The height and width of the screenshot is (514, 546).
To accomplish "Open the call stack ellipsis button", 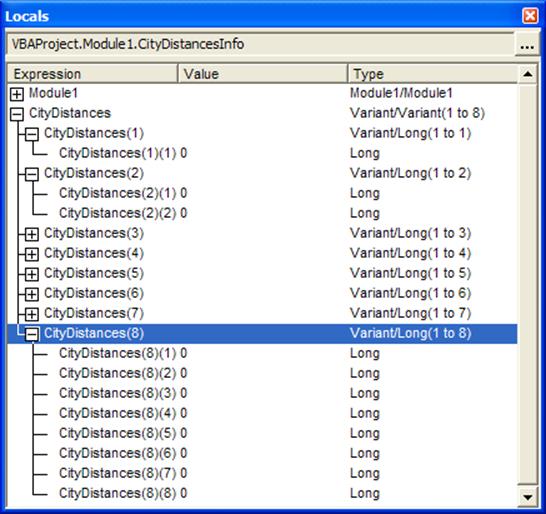I will [x=527, y=44].
